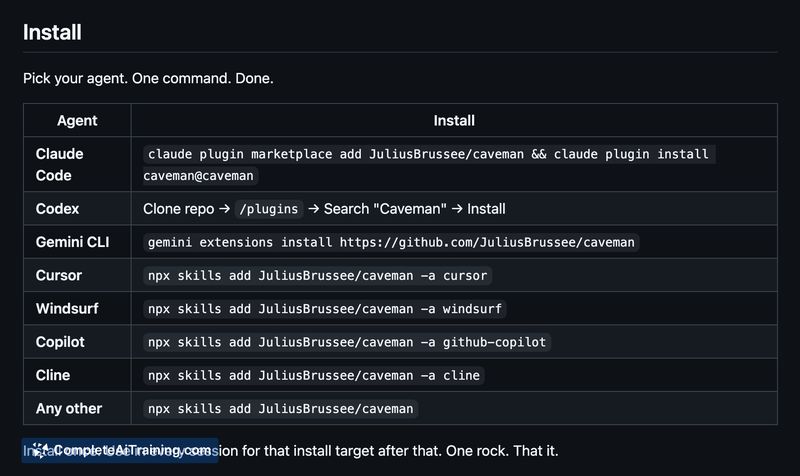Screen dimensions: 800x476
Task: Click the caveman@caveman code snippet
Action: click(200, 176)
